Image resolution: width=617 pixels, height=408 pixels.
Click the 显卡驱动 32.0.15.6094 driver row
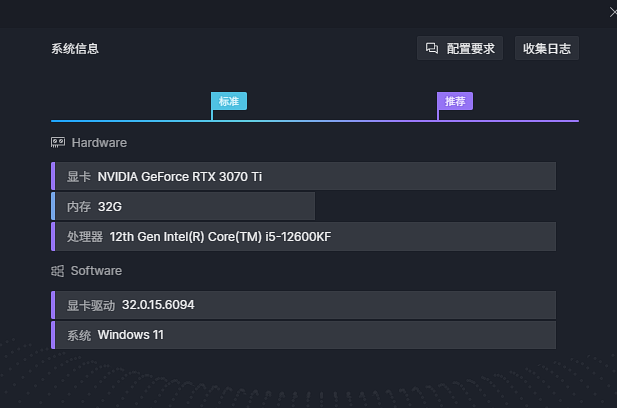tap(303, 305)
